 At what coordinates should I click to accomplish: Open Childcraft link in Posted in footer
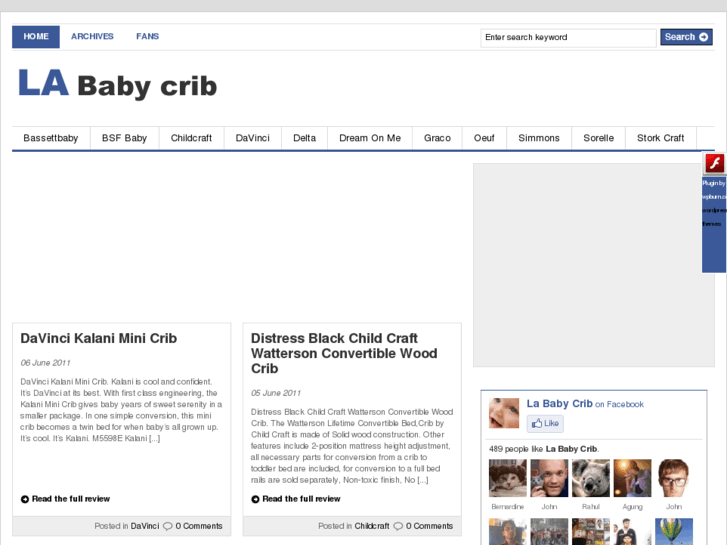[372, 526]
